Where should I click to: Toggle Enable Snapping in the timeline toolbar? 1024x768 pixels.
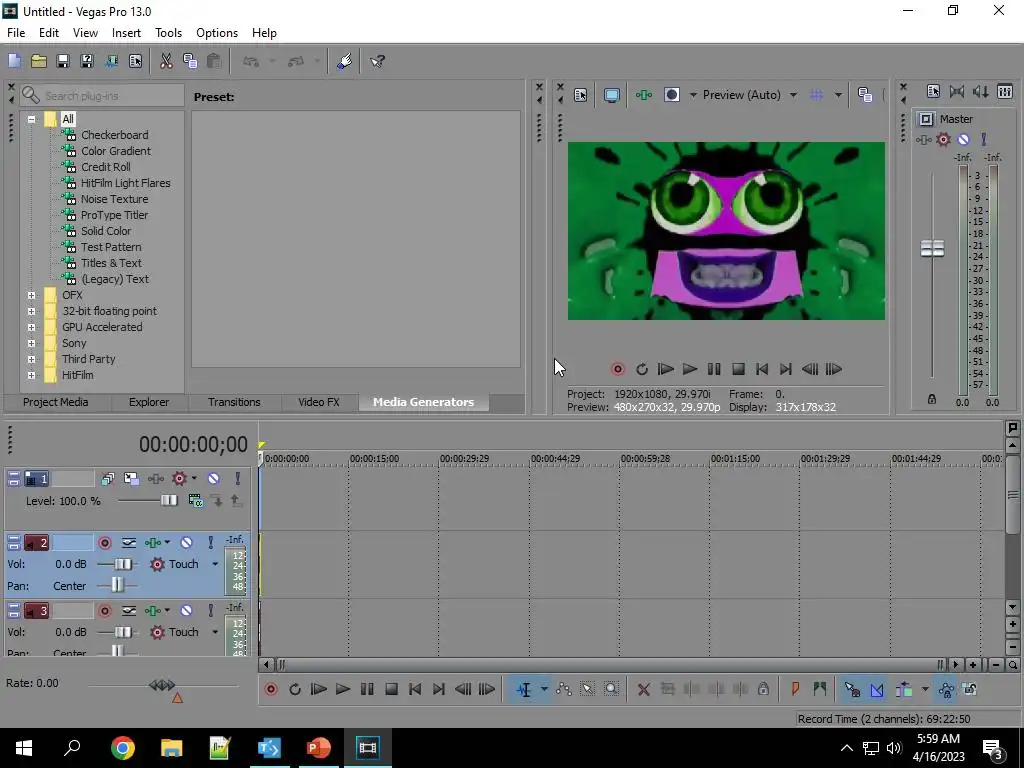pyautogui.click(x=852, y=689)
